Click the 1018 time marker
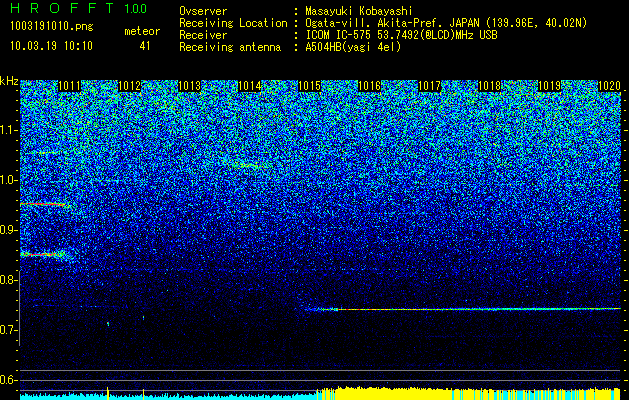Viewport: 629px width, 400px height. (489, 86)
